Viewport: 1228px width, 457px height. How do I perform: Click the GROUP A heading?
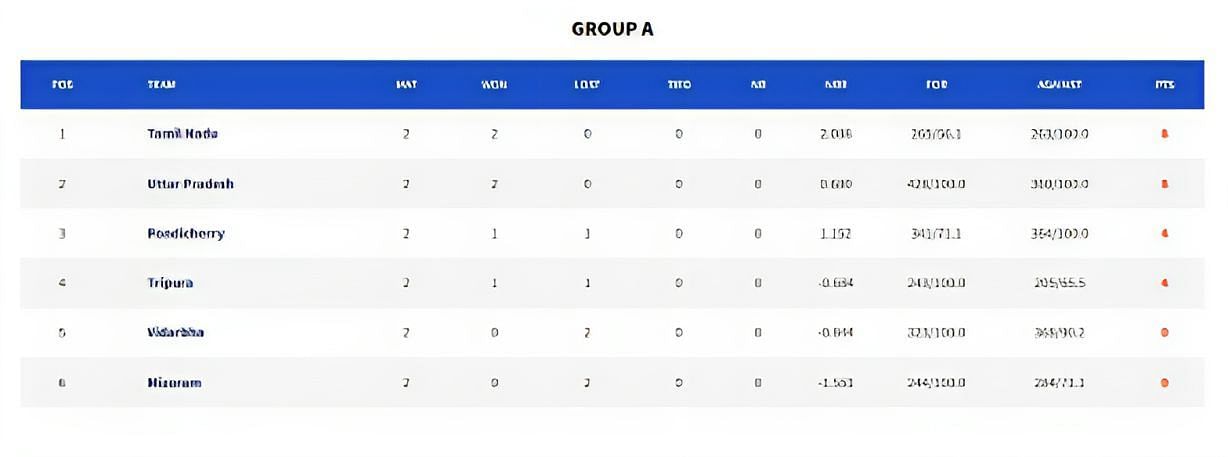click(x=613, y=29)
